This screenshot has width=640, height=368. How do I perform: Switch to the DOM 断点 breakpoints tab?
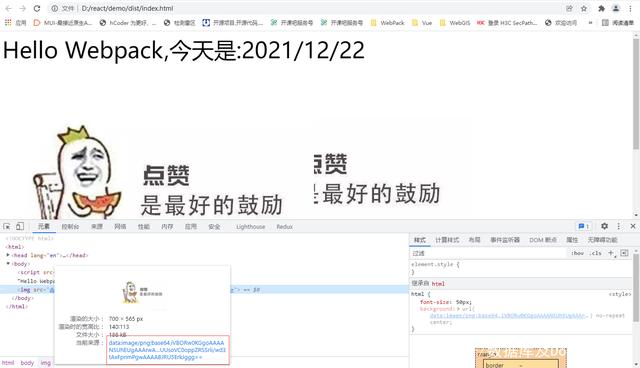click(543, 240)
